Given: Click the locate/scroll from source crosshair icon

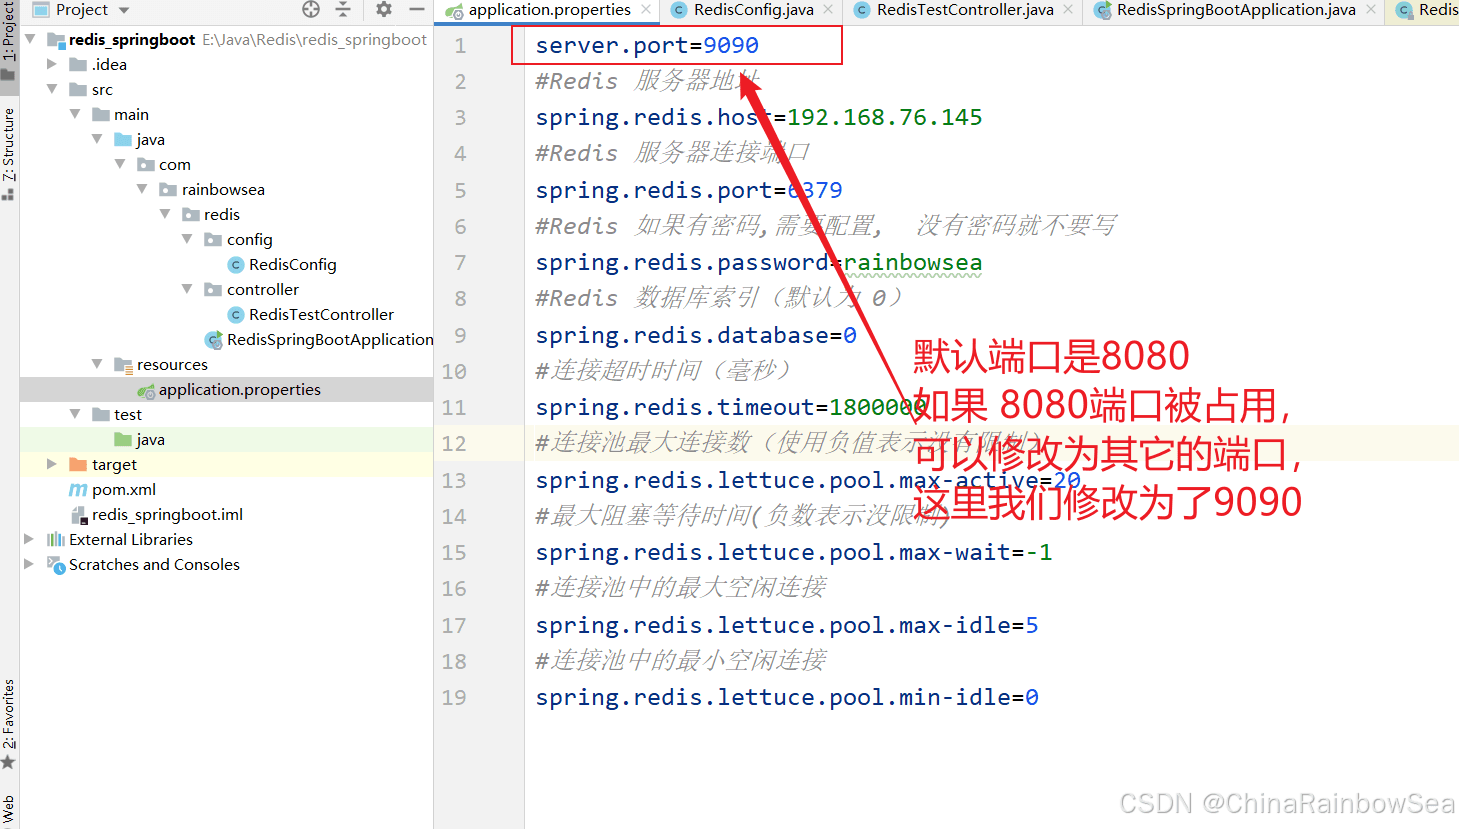Looking at the screenshot, I should point(311,9).
